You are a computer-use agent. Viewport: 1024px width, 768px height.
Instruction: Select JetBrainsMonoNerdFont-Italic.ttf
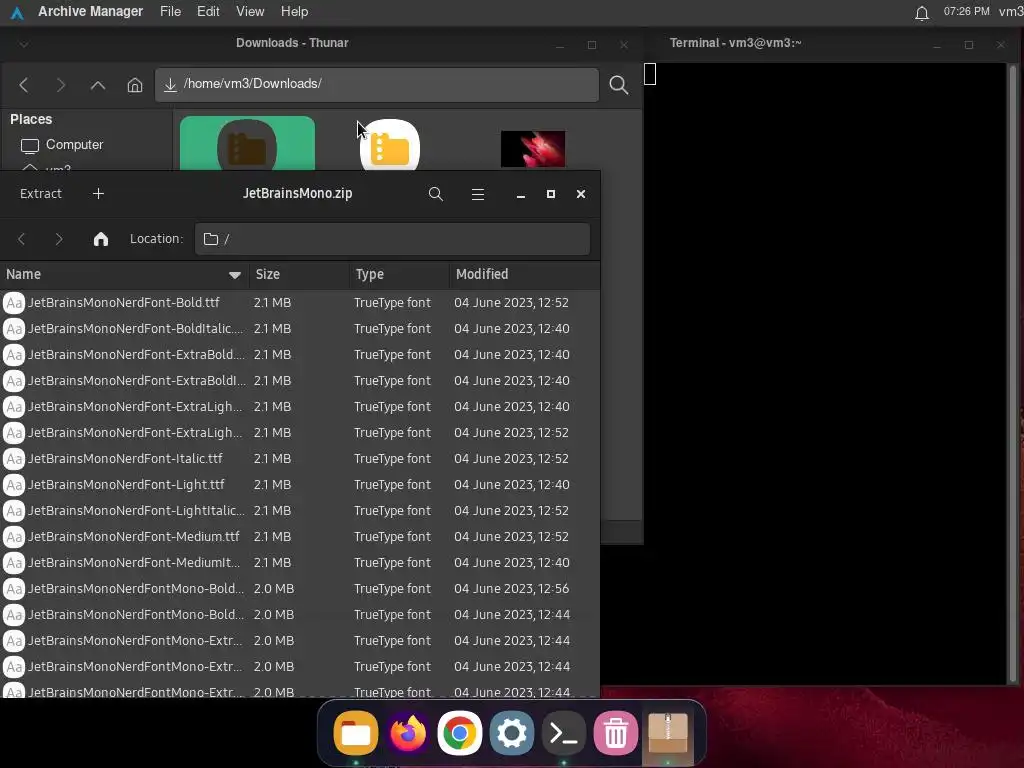coord(300,458)
